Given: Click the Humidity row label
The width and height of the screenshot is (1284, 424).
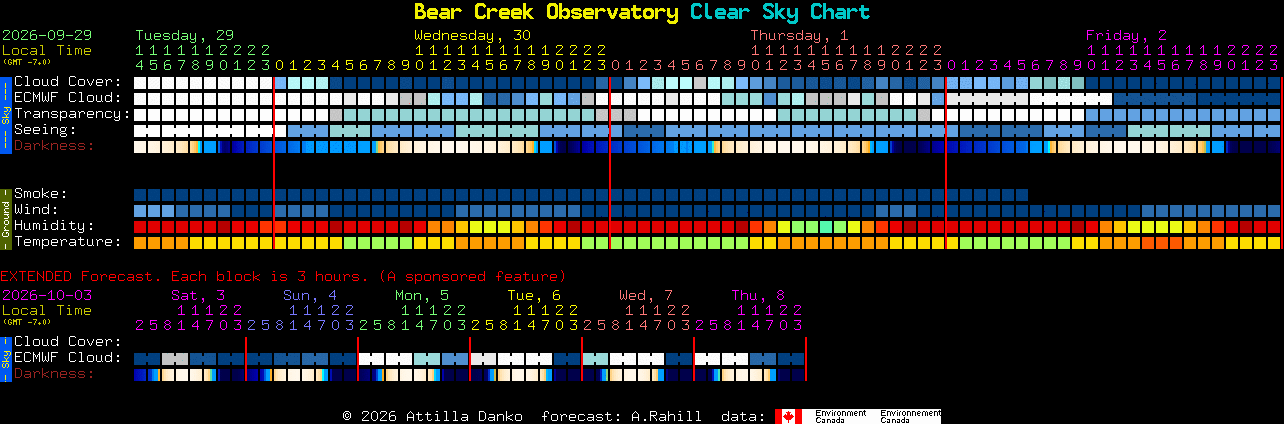Looking at the screenshot, I should coord(54,226).
